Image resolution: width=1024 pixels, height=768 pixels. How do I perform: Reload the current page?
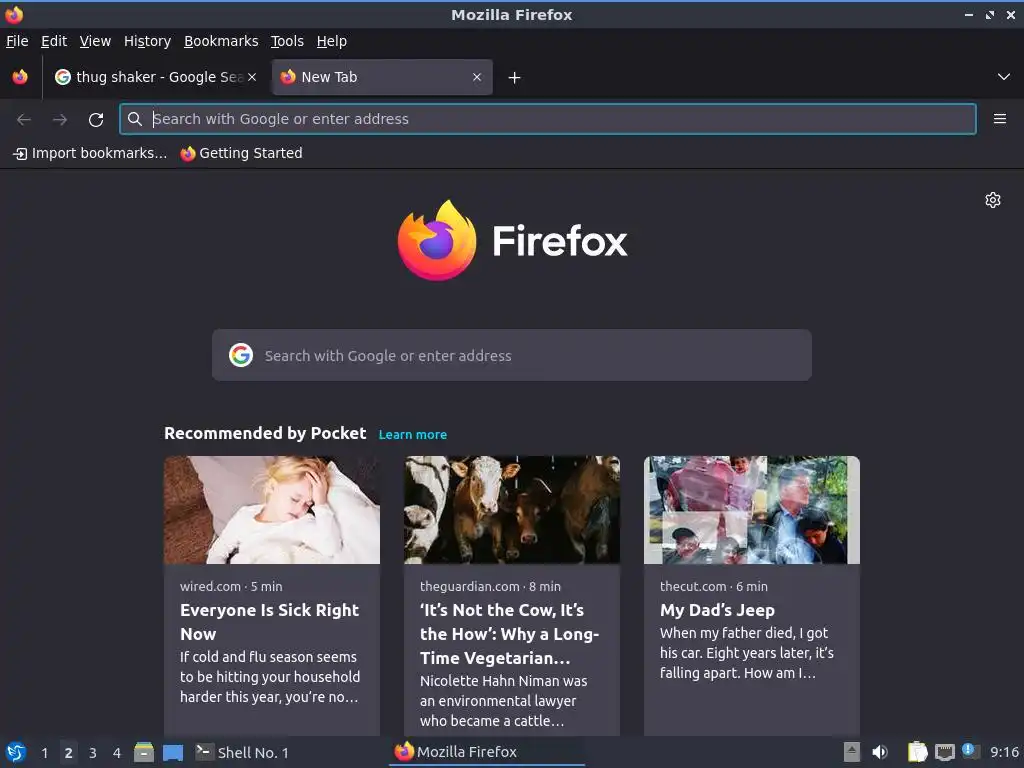(96, 119)
